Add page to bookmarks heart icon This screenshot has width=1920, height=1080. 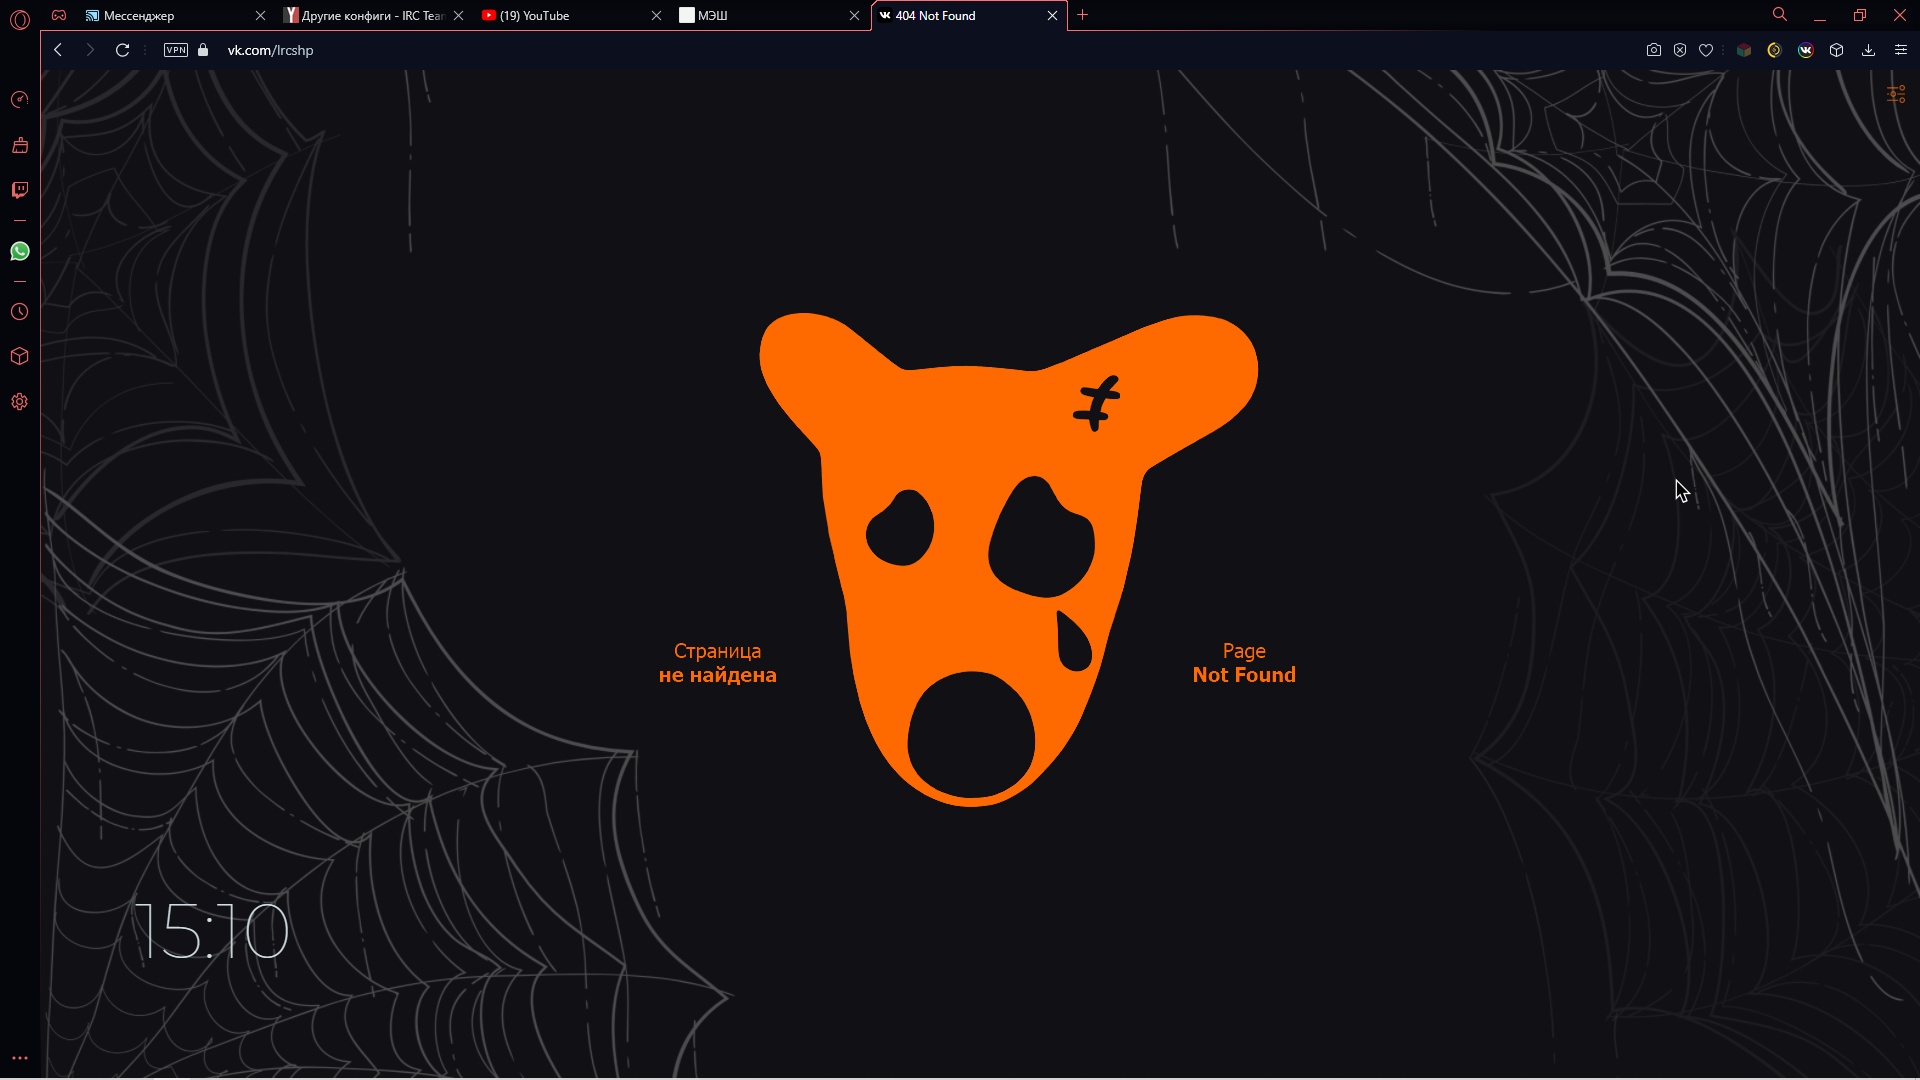[1706, 50]
